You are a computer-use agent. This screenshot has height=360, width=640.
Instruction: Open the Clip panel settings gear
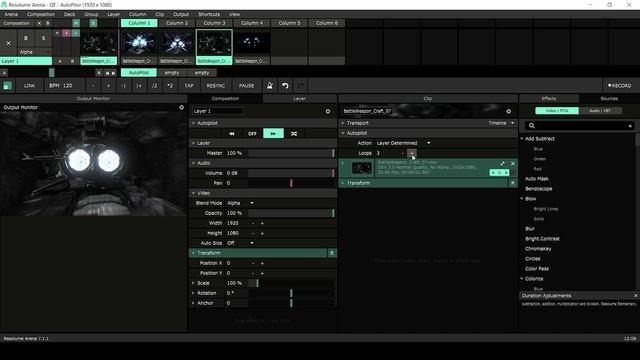click(509, 111)
